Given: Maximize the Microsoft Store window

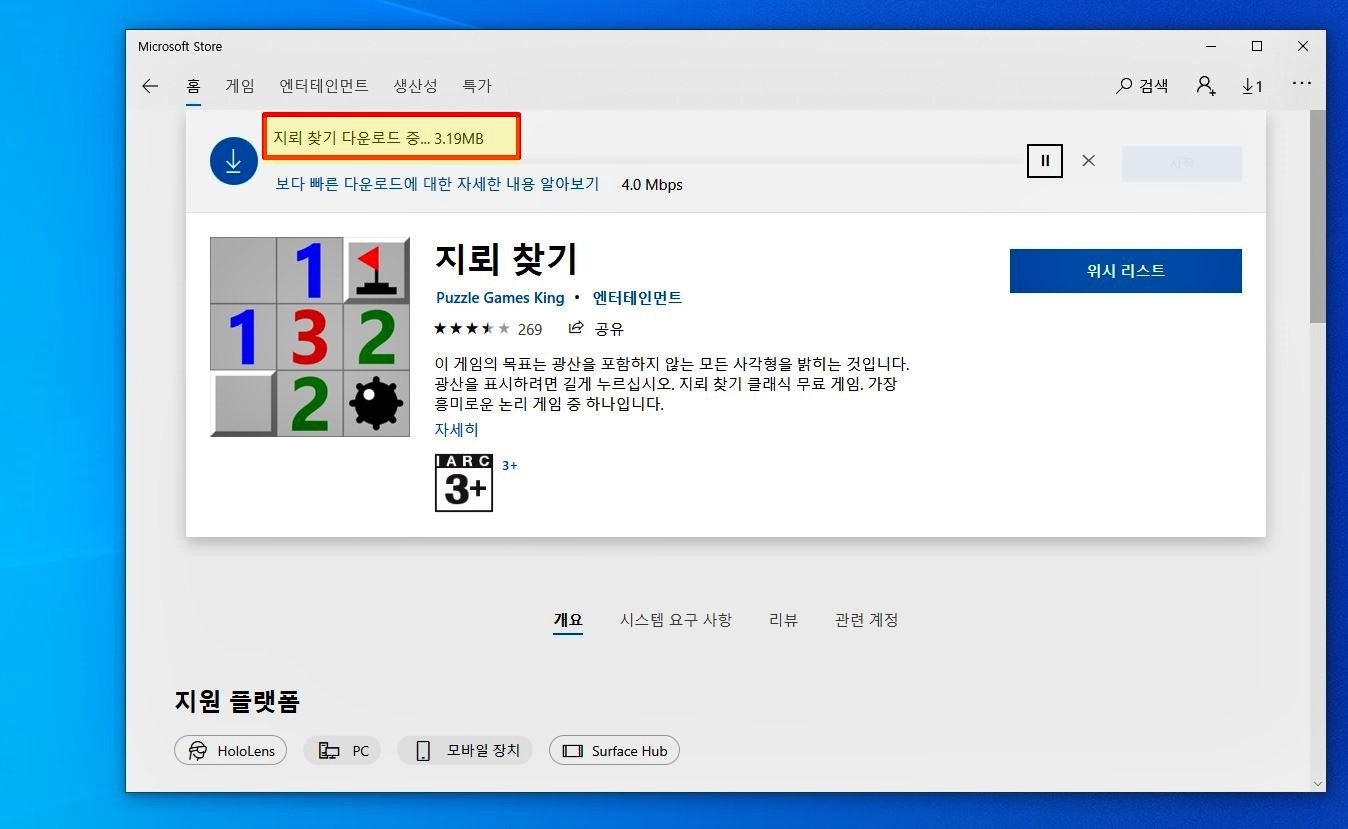Looking at the screenshot, I should 1257,46.
